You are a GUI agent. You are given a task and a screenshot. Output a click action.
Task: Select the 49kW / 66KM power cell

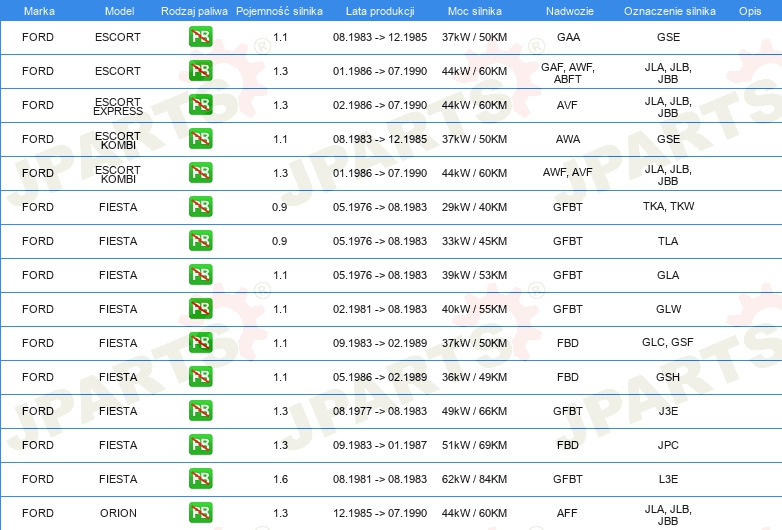474,411
